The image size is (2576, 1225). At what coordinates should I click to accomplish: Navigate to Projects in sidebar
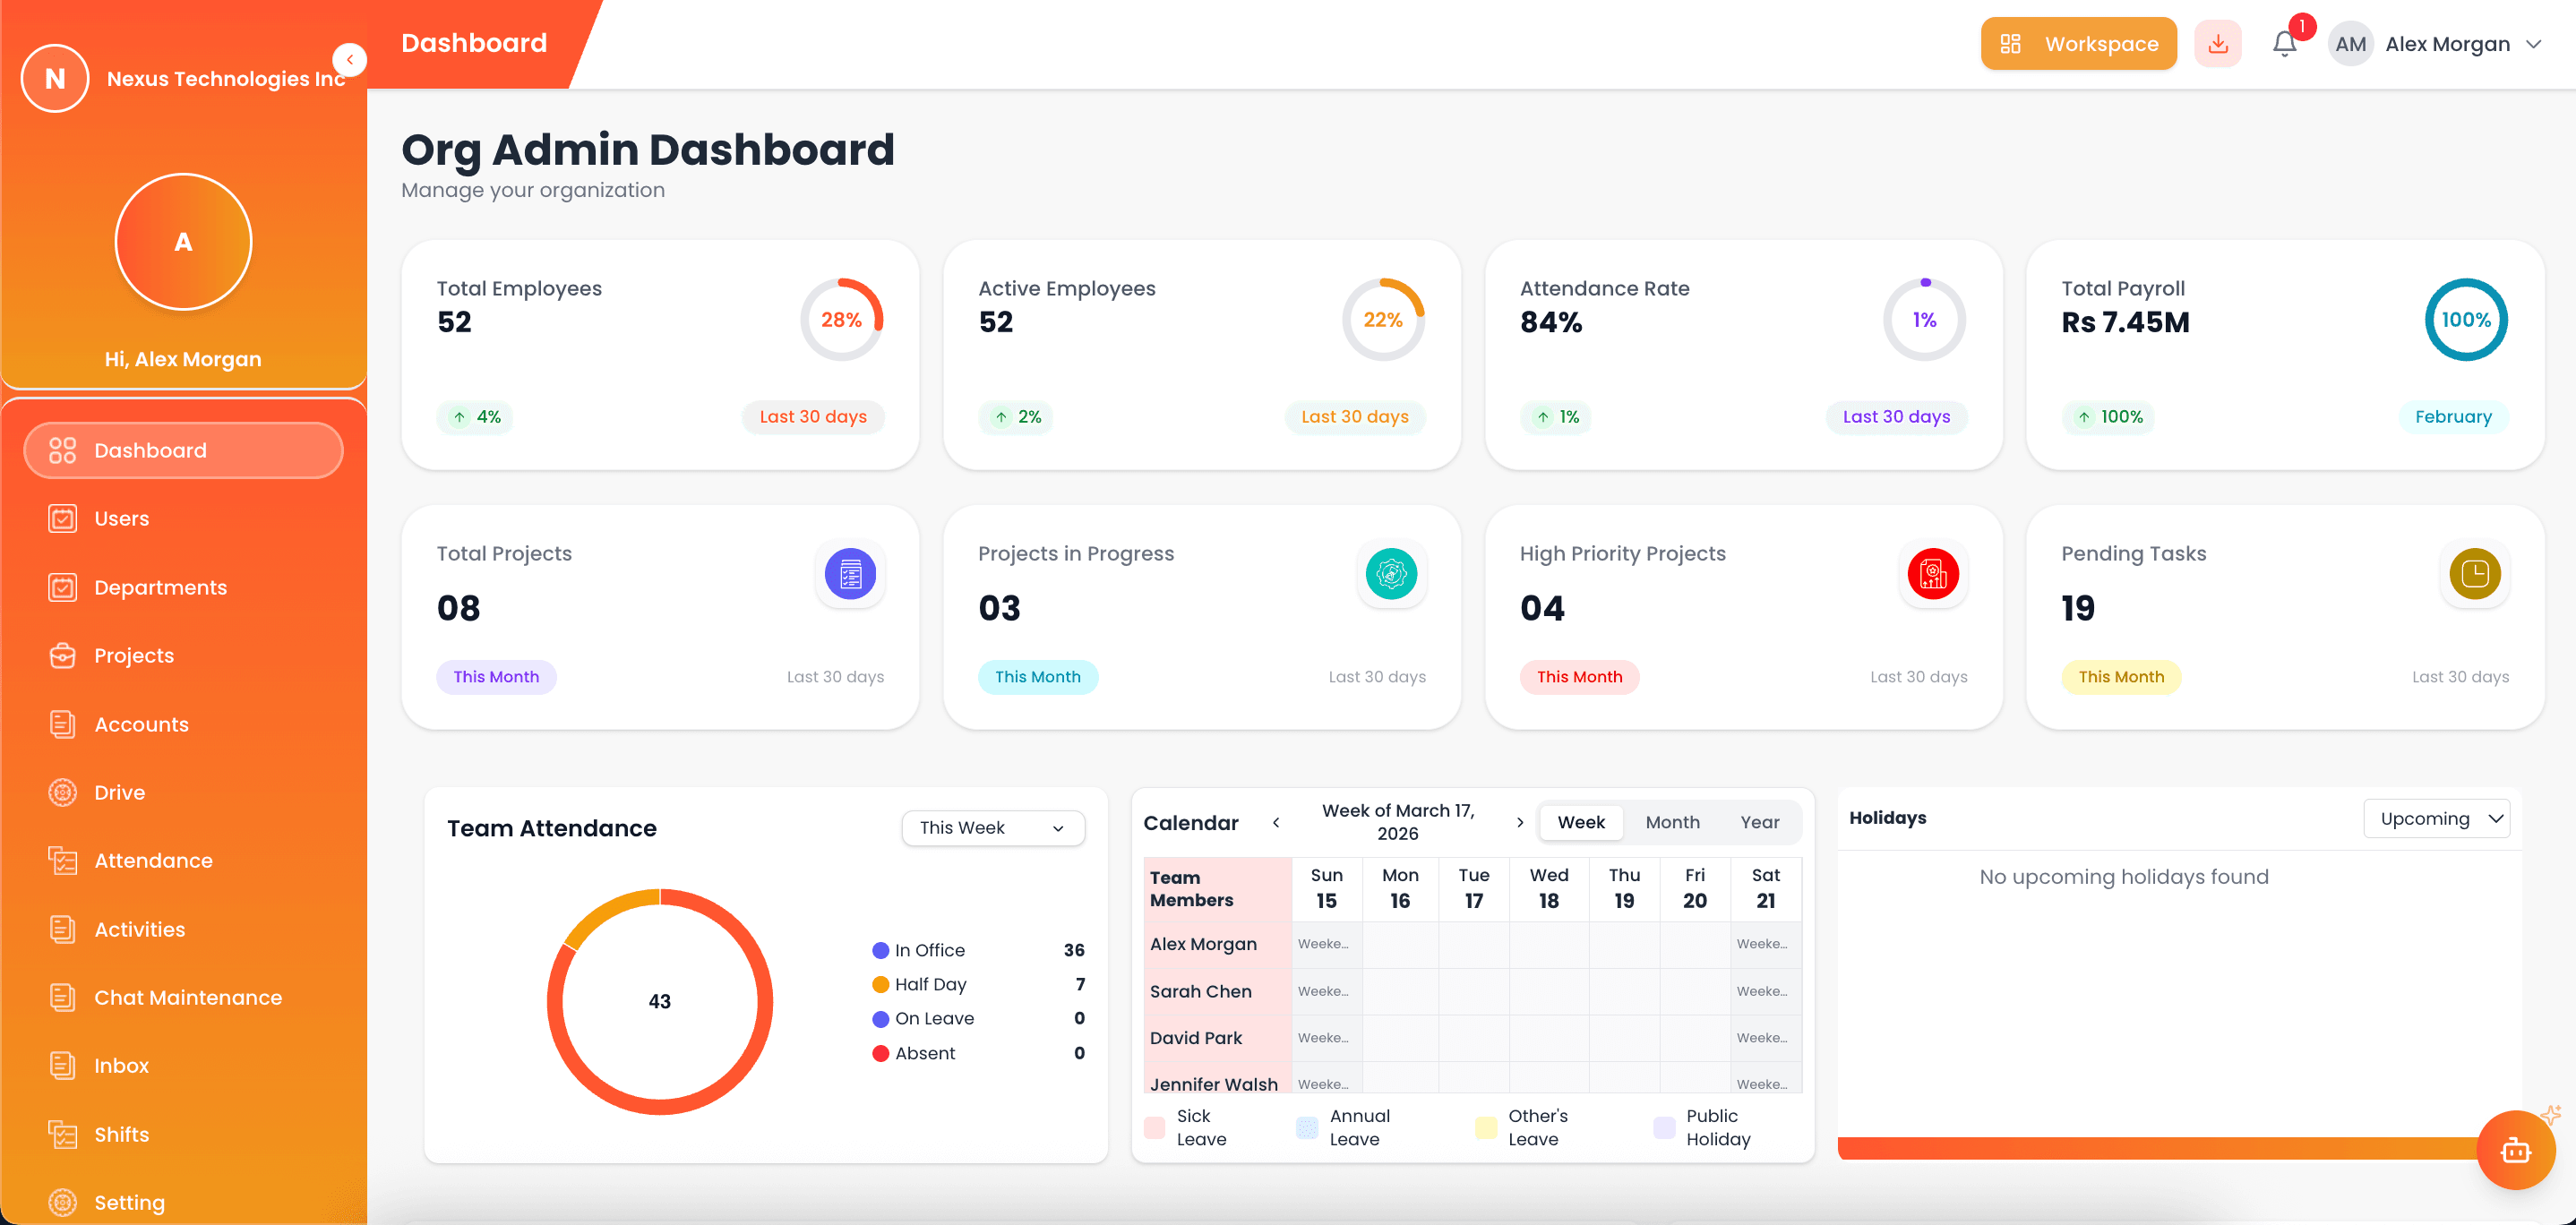(x=134, y=655)
